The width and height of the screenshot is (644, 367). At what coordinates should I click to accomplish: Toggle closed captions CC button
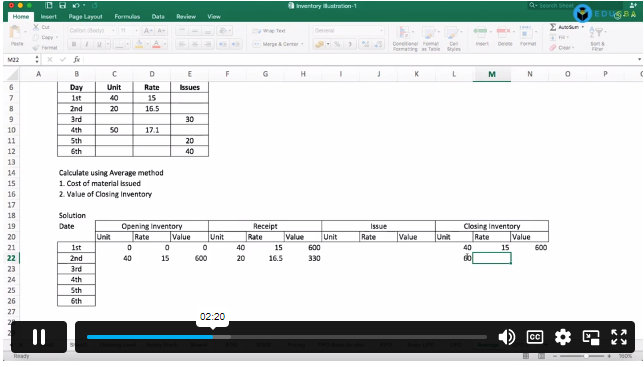click(x=535, y=337)
